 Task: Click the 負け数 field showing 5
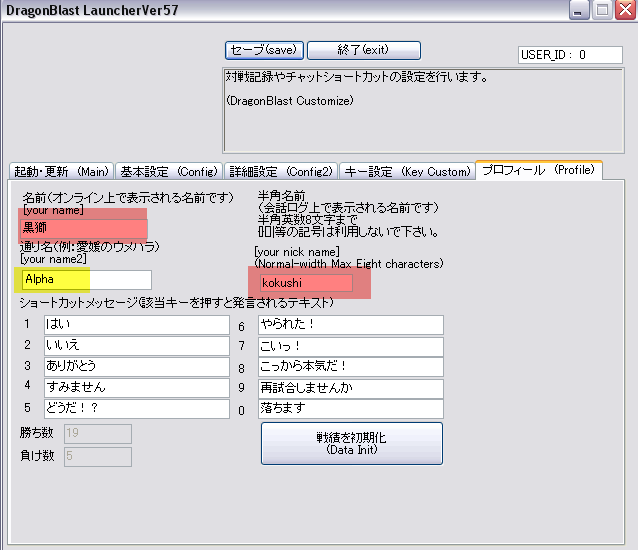click(98, 457)
